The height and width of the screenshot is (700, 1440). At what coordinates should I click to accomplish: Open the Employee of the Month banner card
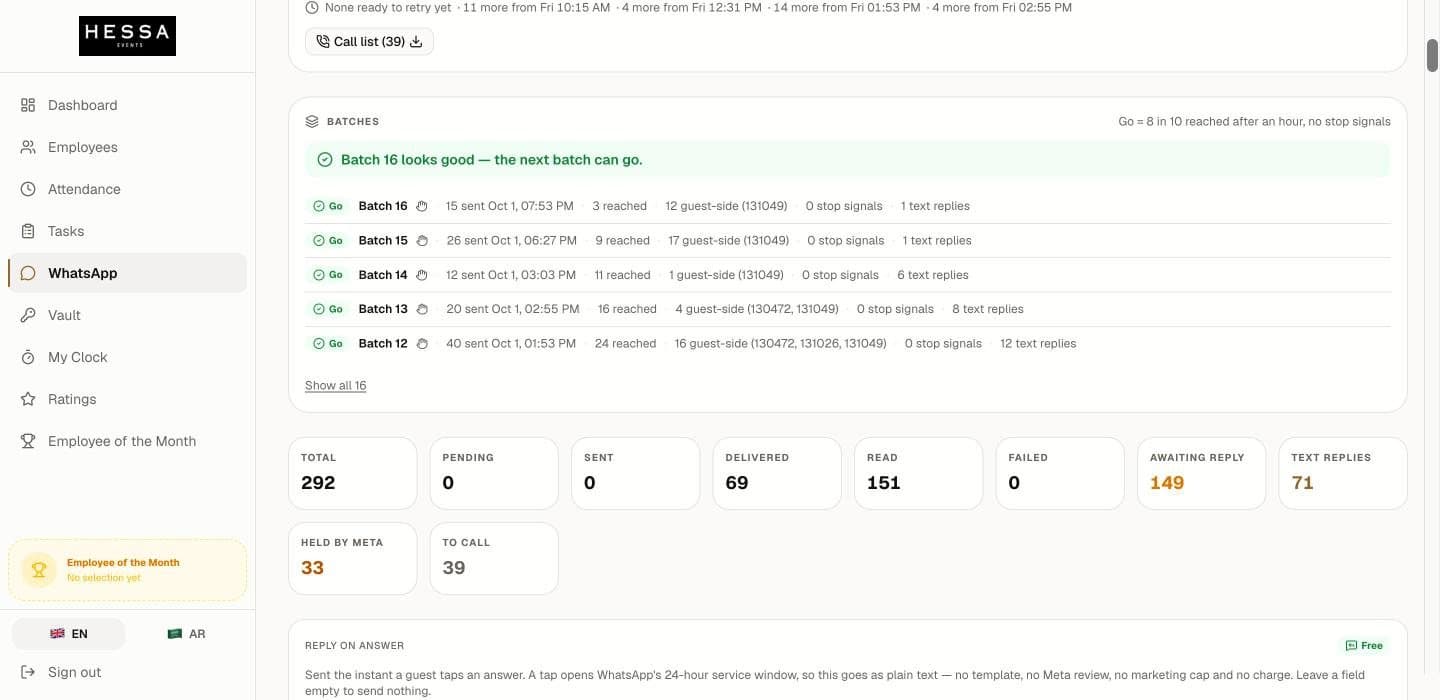127,570
